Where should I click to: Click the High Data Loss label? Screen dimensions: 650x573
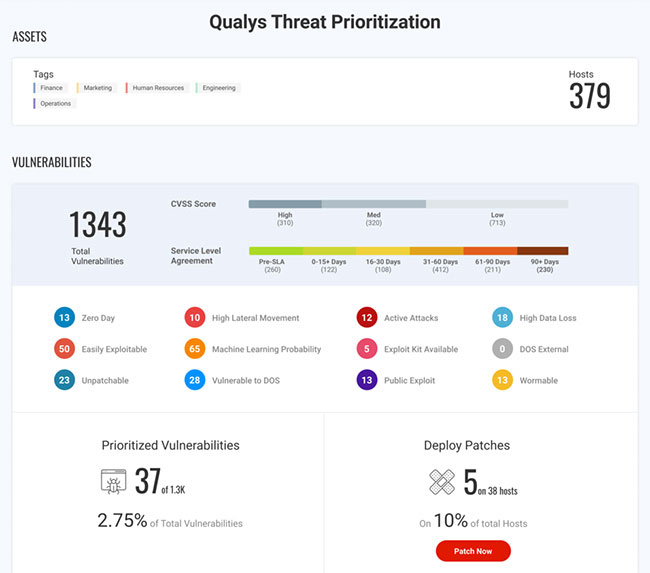(x=548, y=318)
